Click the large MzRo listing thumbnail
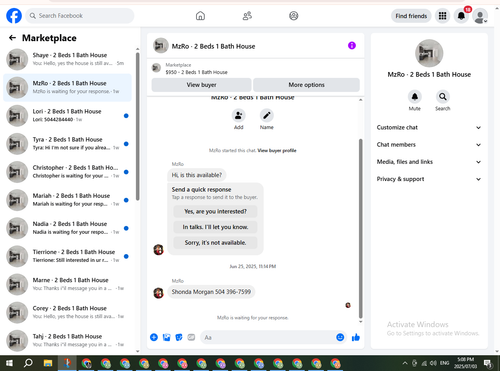 (429, 53)
